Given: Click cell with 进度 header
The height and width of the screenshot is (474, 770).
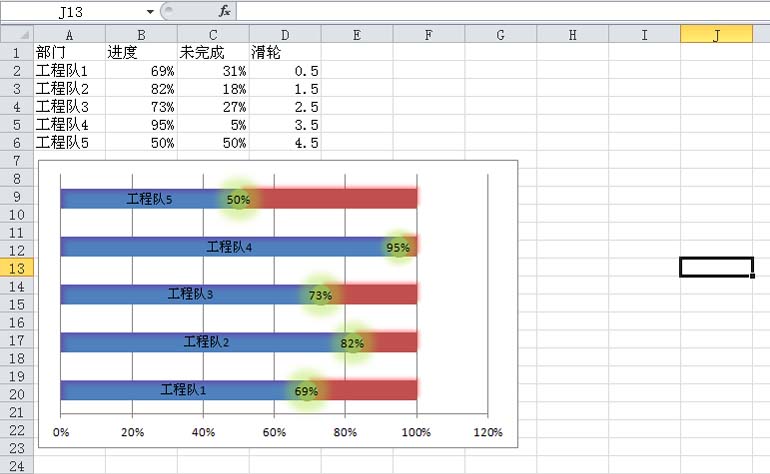Looking at the screenshot, I should click(141, 53).
